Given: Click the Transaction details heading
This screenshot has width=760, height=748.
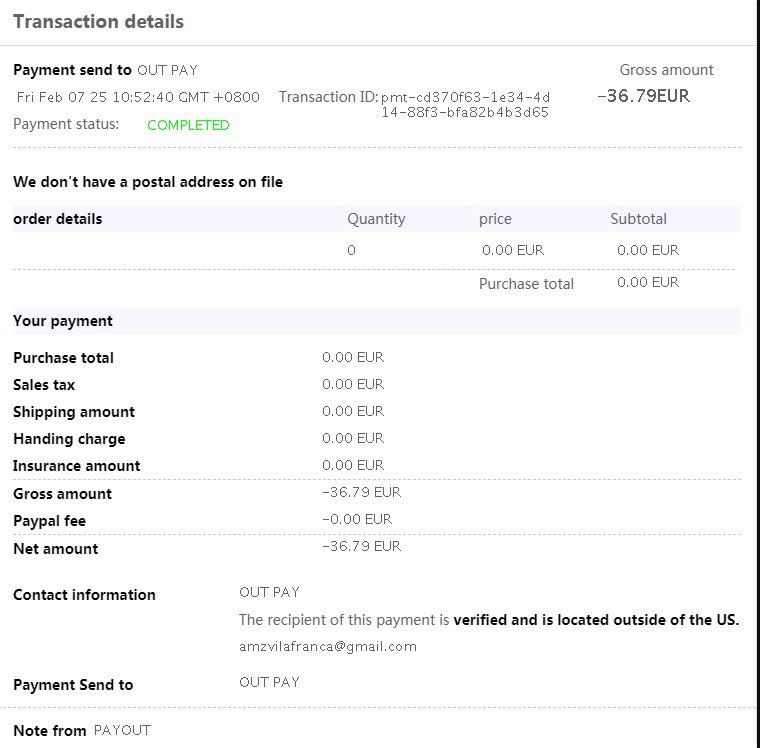Looking at the screenshot, I should 98,21.
